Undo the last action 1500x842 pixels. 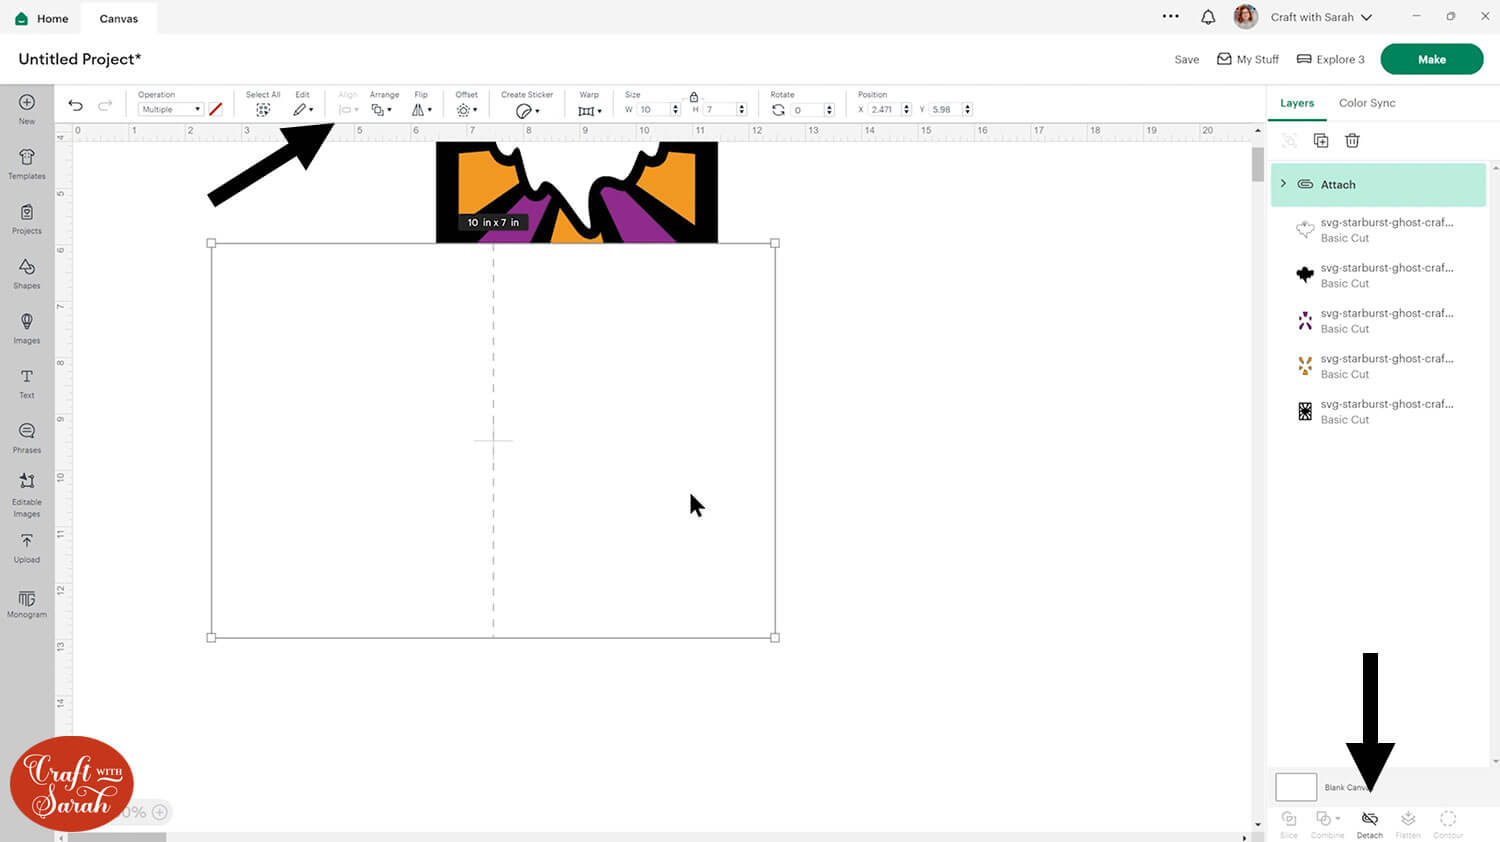point(75,105)
